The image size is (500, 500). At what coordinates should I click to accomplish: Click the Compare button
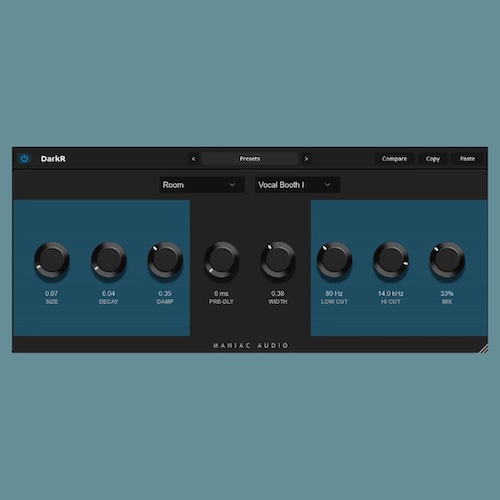(394, 159)
